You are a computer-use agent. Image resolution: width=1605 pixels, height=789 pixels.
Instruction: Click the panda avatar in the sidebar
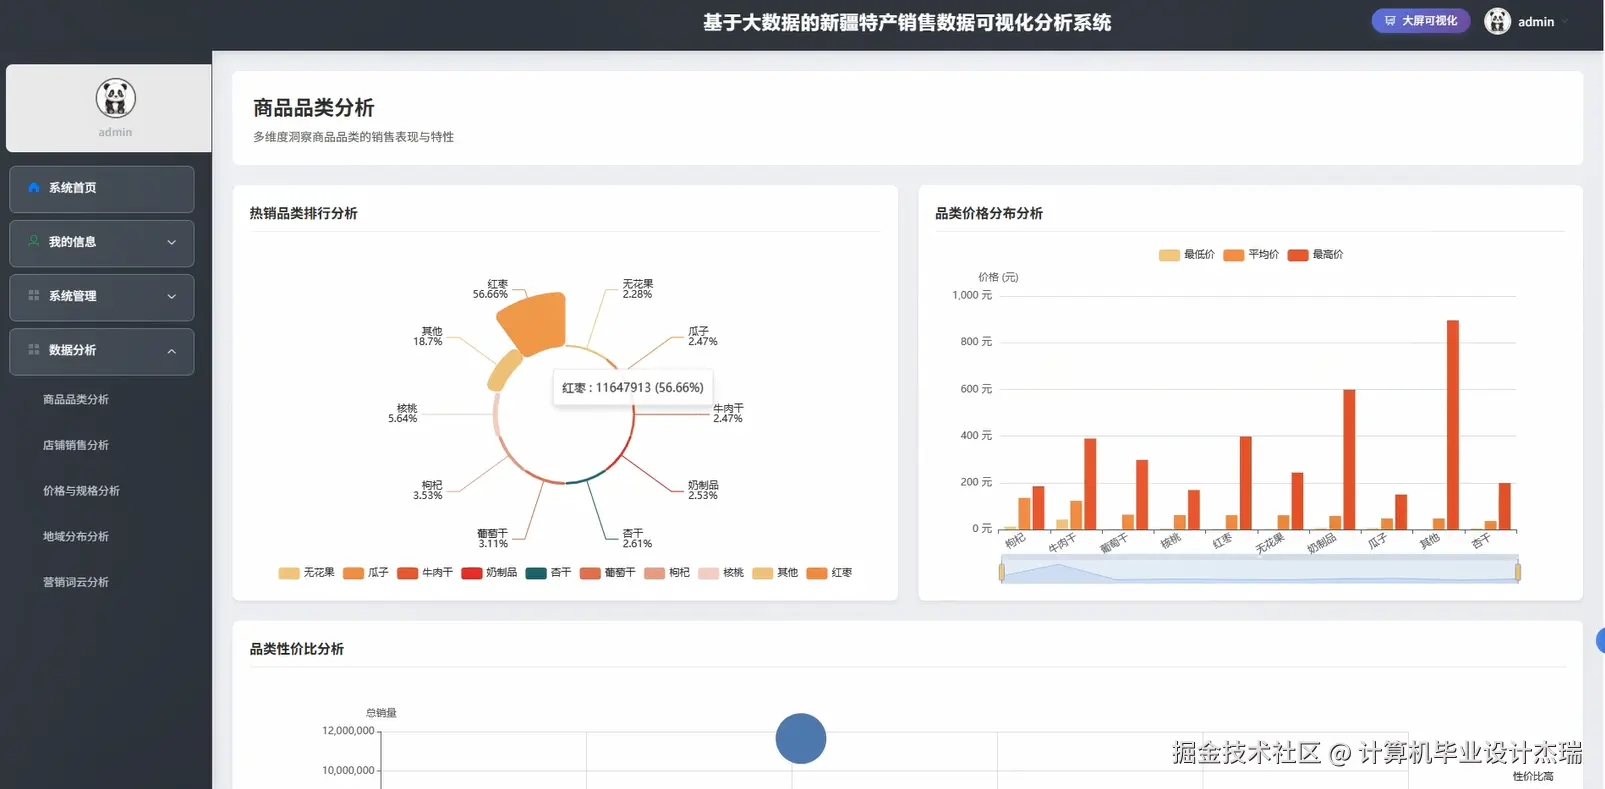(x=115, y=98)
